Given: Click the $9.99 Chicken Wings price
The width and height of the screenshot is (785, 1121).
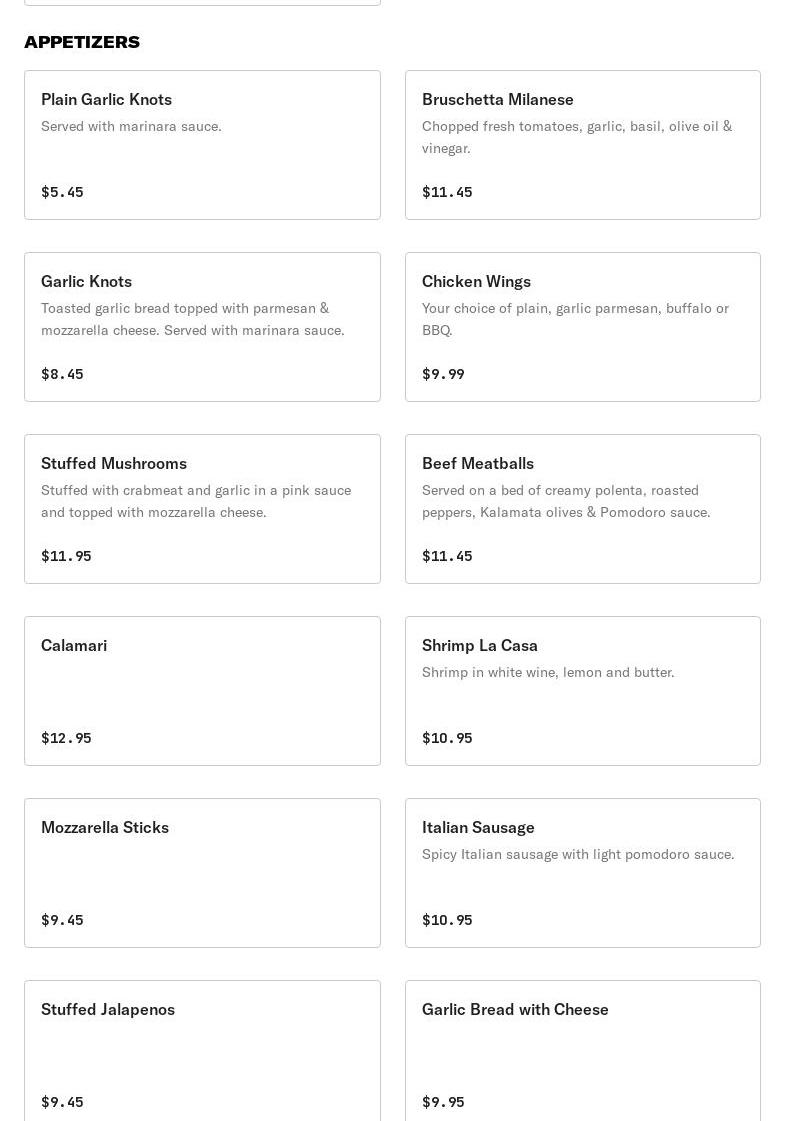Looking at the screenshot, I should [x=443, y=374].
